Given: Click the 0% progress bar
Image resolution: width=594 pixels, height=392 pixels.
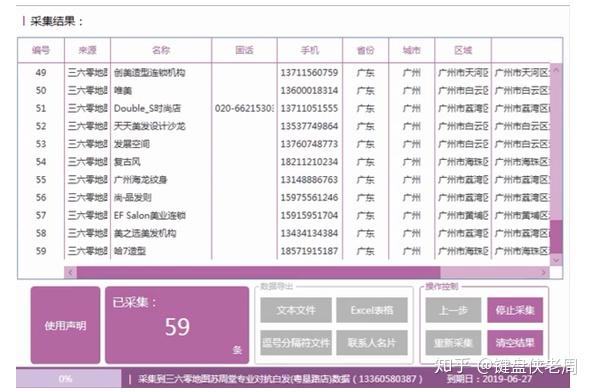Looking at the screenshot, I should [x=69, y=378].
